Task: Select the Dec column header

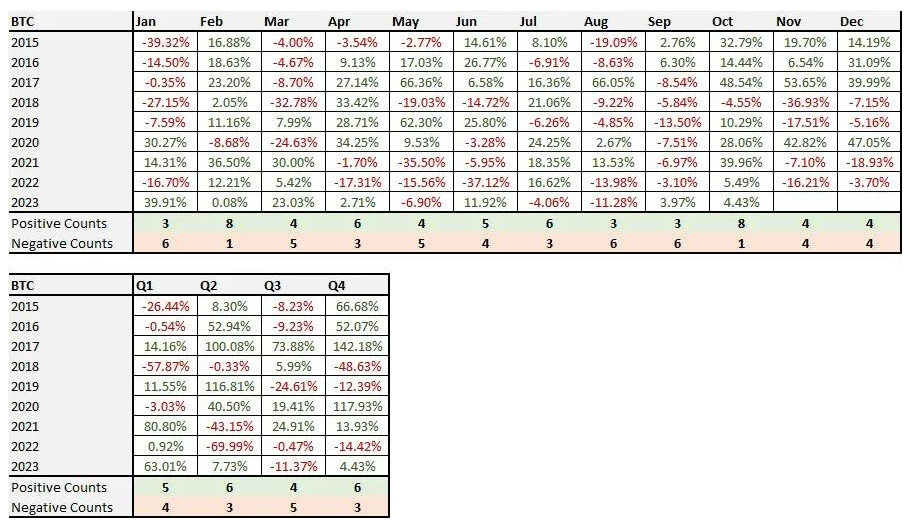Action: click(851, 22)
